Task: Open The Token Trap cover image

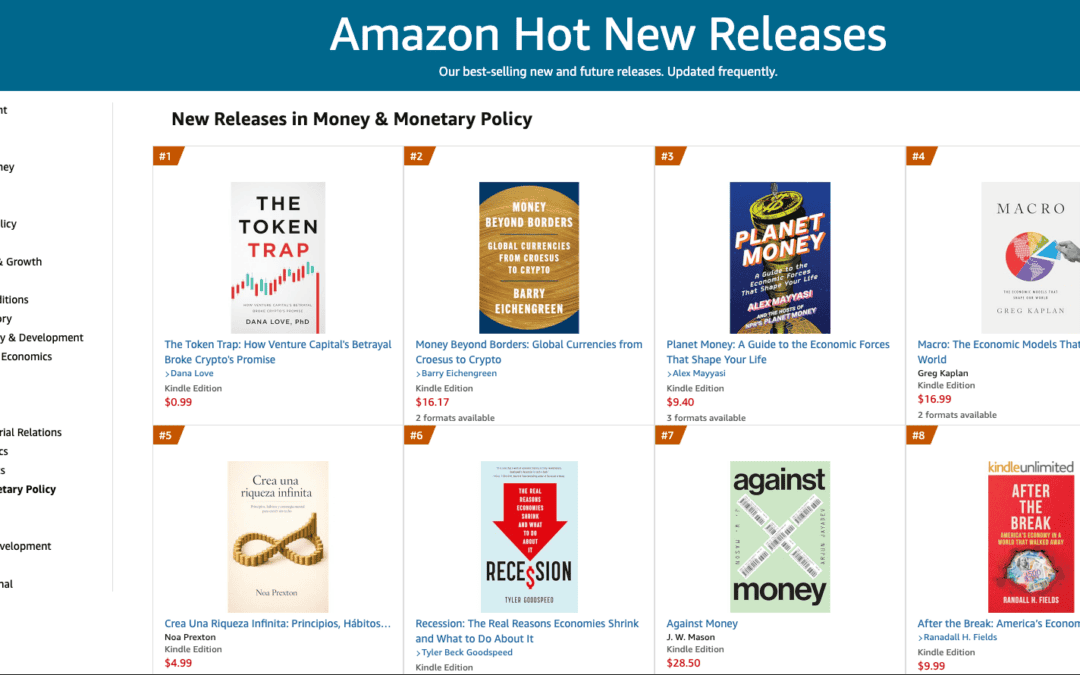Action: click(278, 258)
